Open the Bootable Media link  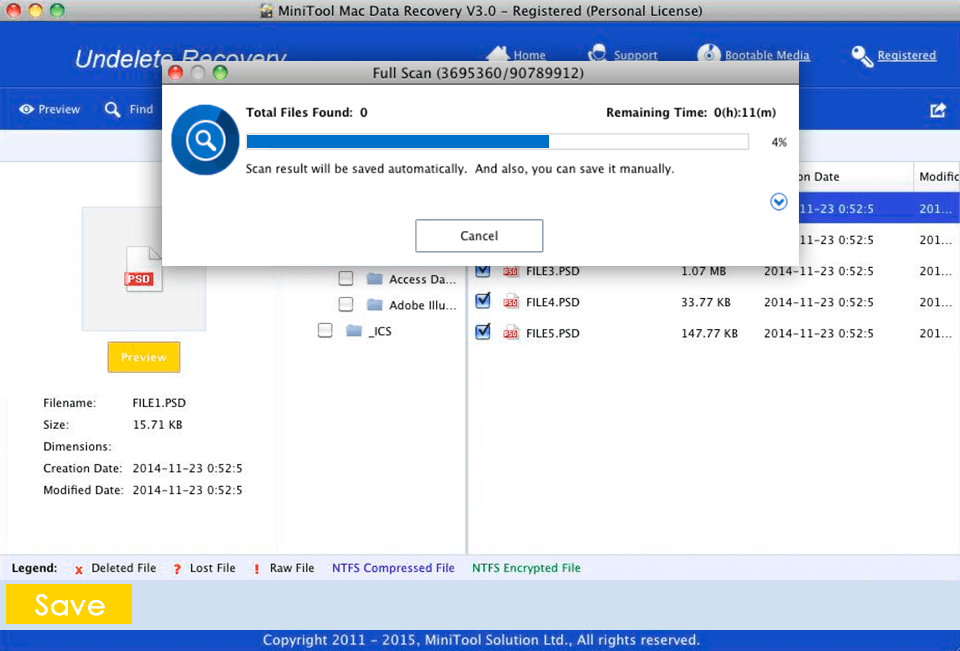pos(767,55)
